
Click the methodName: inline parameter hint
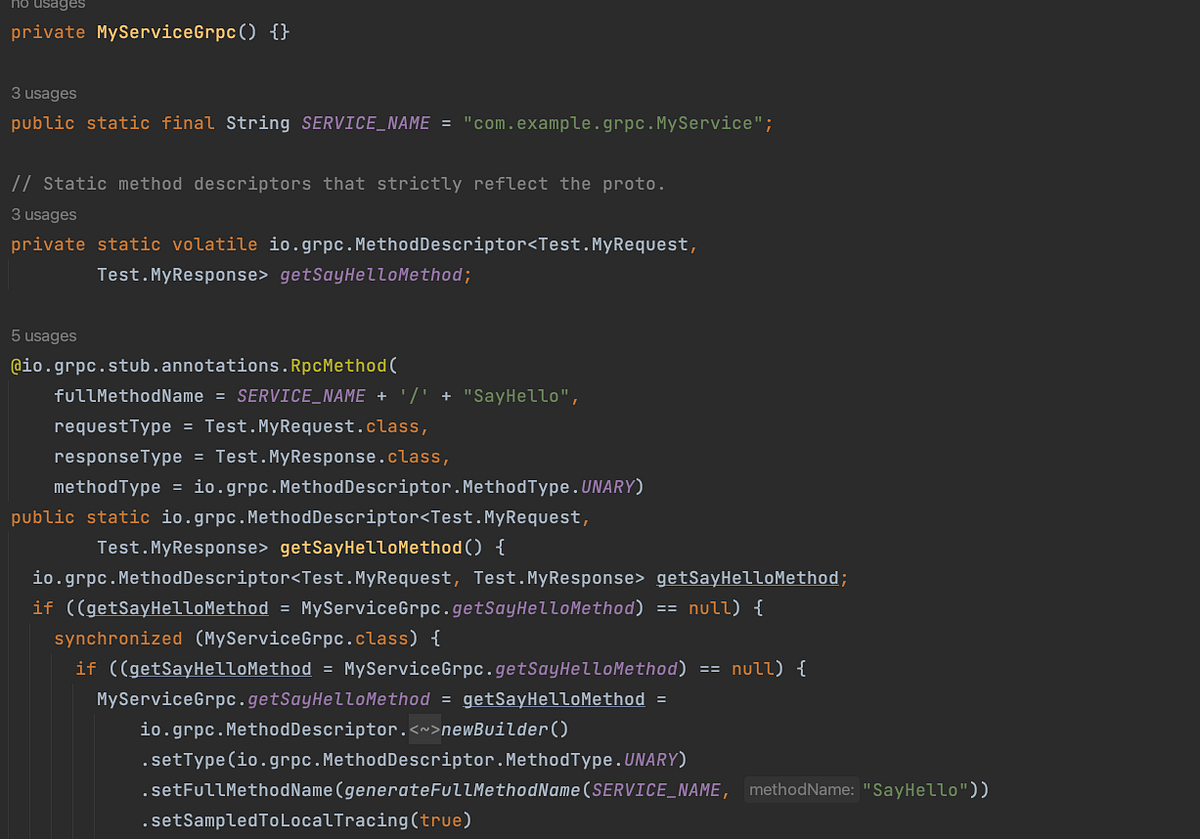click(800, 789)
